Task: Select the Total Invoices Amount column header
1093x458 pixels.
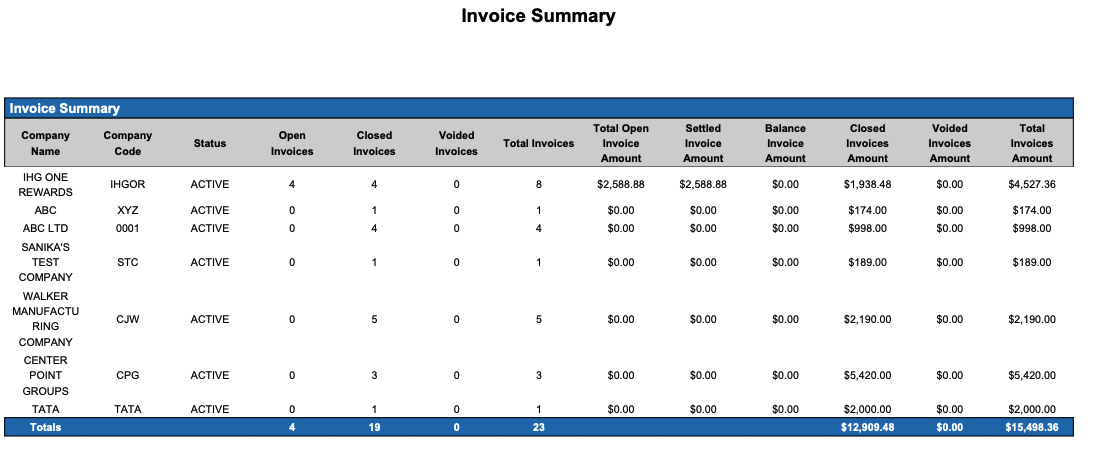Action: pyautogui.click(x=1031, y=143)
